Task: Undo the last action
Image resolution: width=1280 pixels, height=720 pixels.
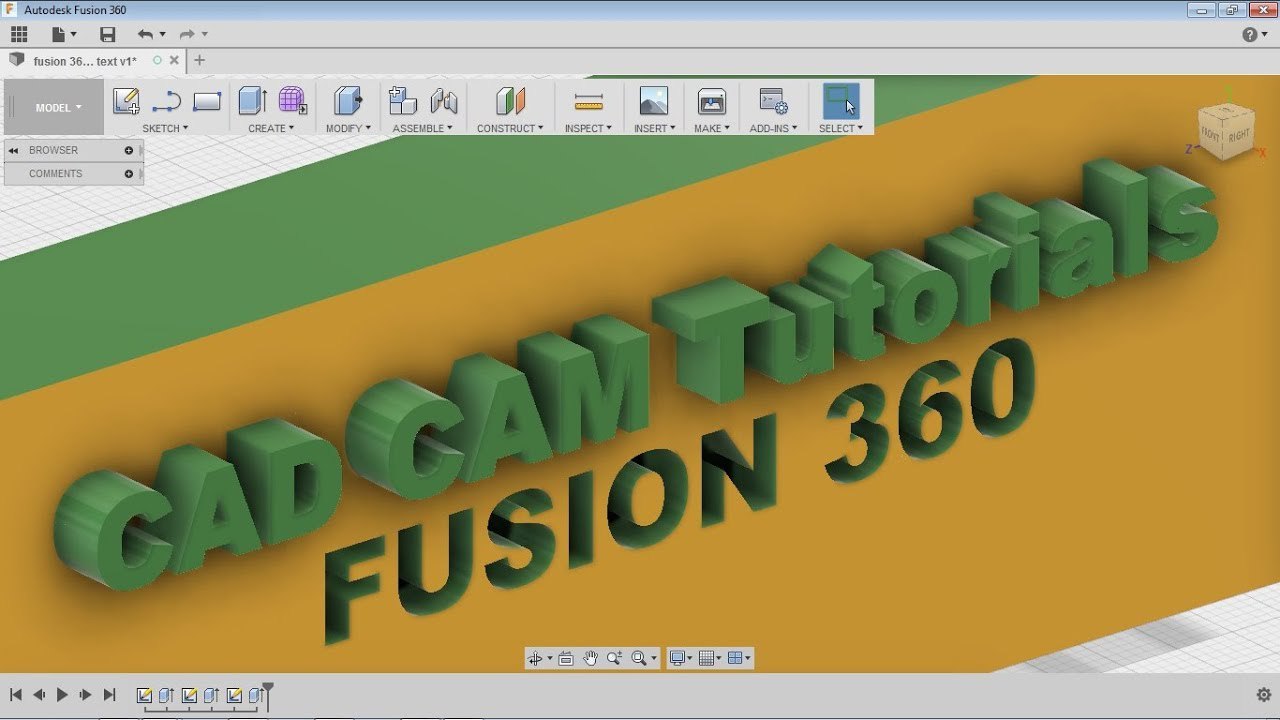Action: pyautogui.click(x=146, y=34)
